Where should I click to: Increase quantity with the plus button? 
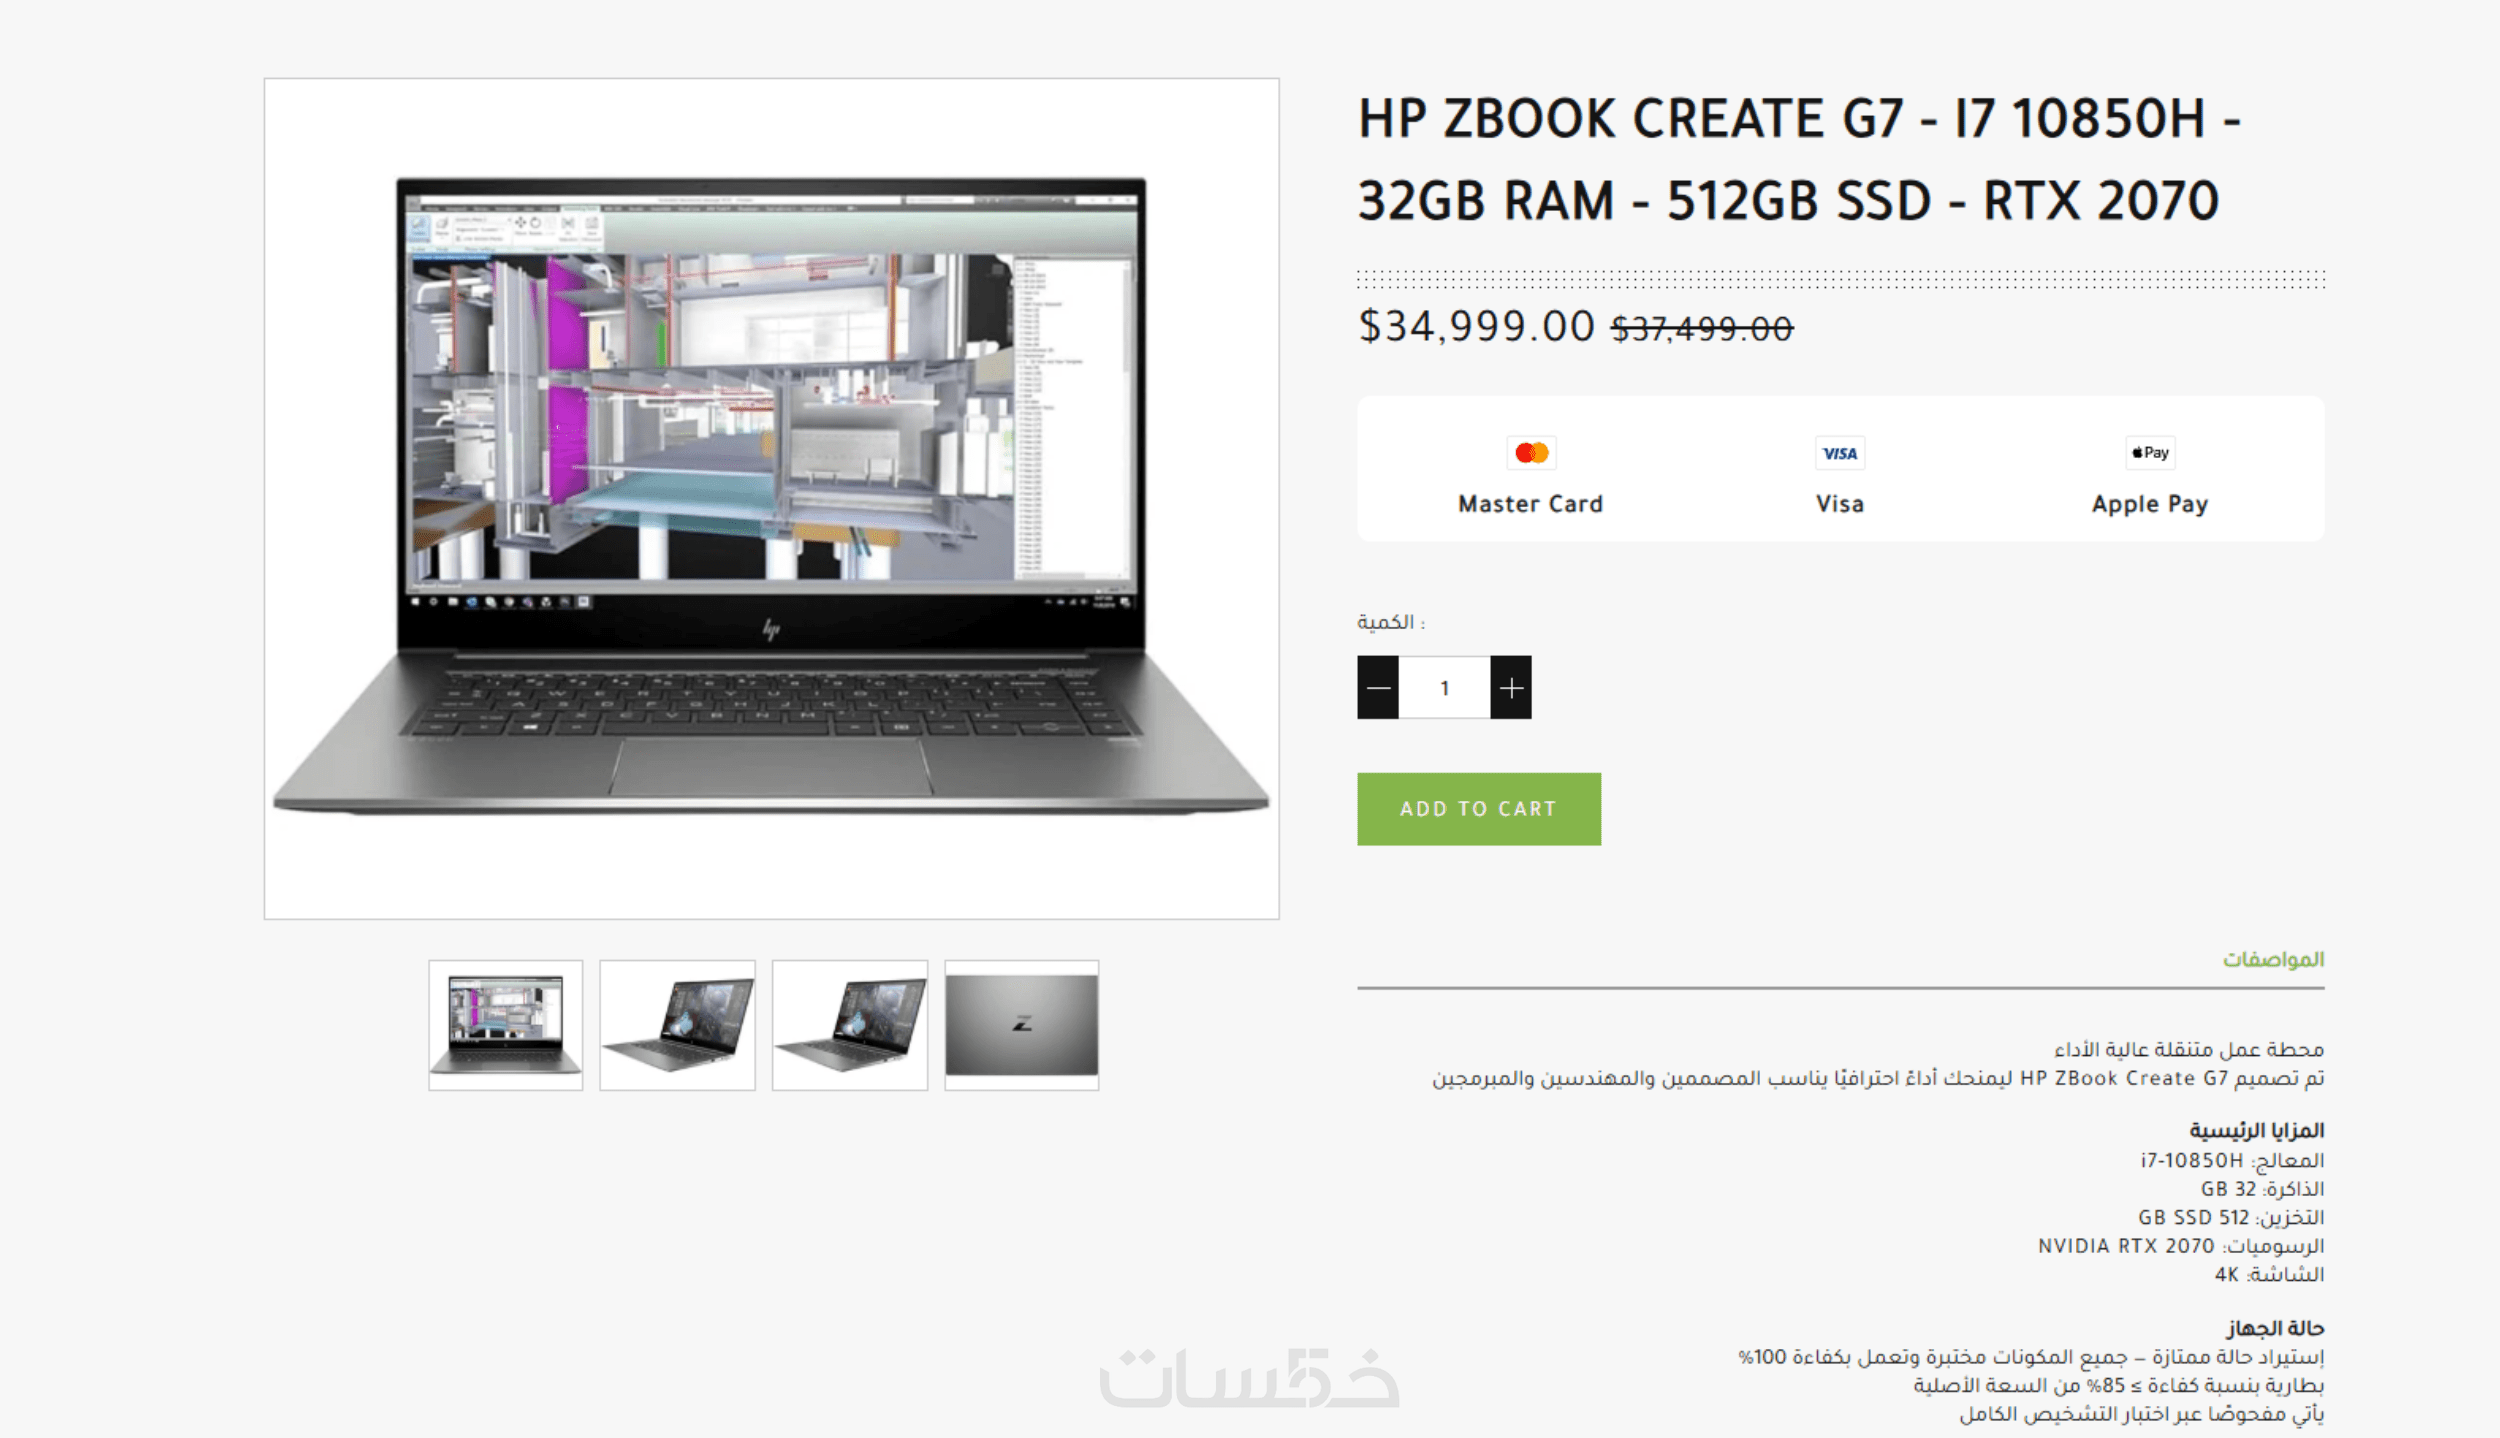(x=1511, y=687)
